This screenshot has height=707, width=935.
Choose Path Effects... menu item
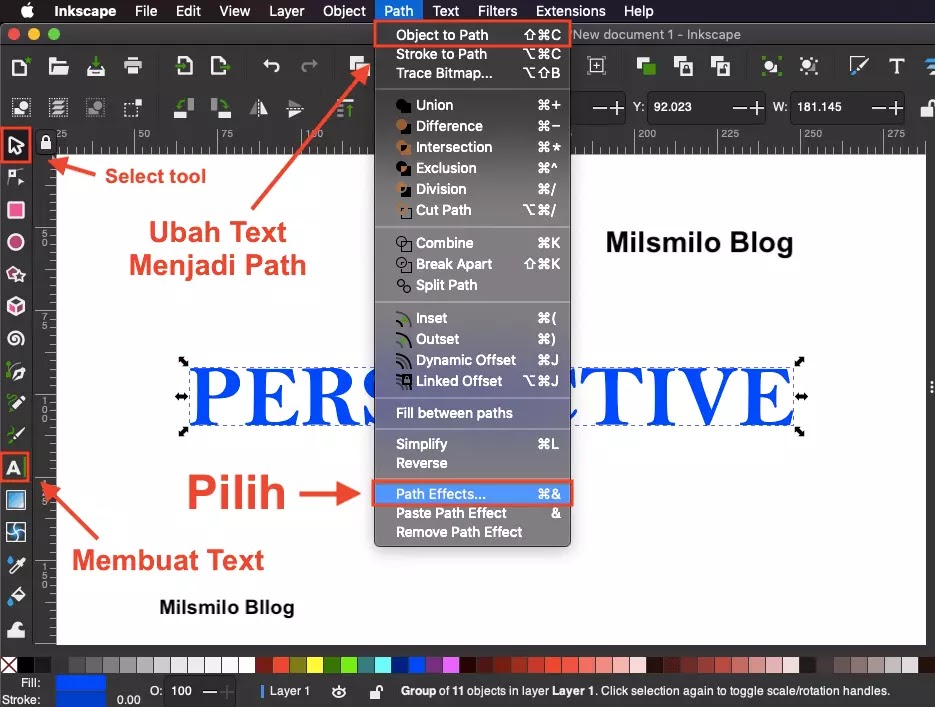(472, 494)
